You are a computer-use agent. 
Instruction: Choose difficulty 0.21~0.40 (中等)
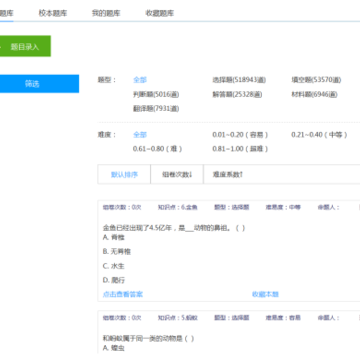pyautogui.click(x=319, y=135)
